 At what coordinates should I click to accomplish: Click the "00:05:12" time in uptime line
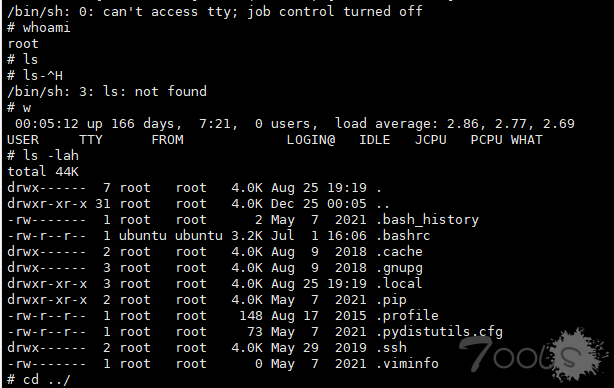[47, 124]
